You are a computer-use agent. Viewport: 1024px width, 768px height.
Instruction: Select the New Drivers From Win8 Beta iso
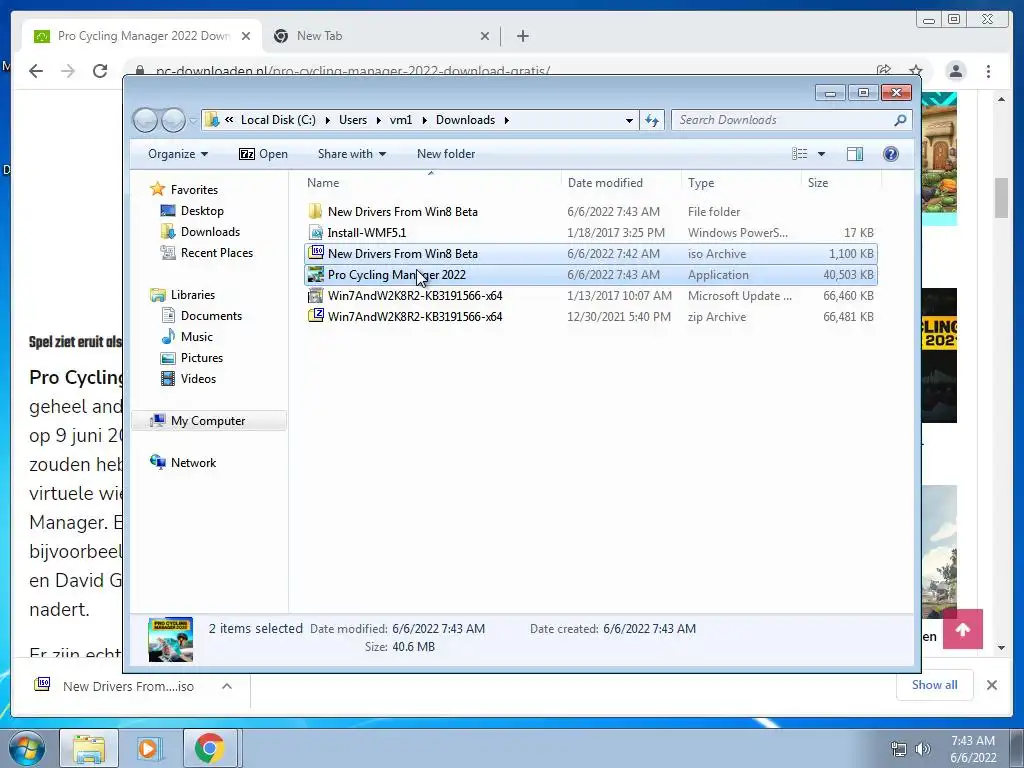(x=591, y=253)
